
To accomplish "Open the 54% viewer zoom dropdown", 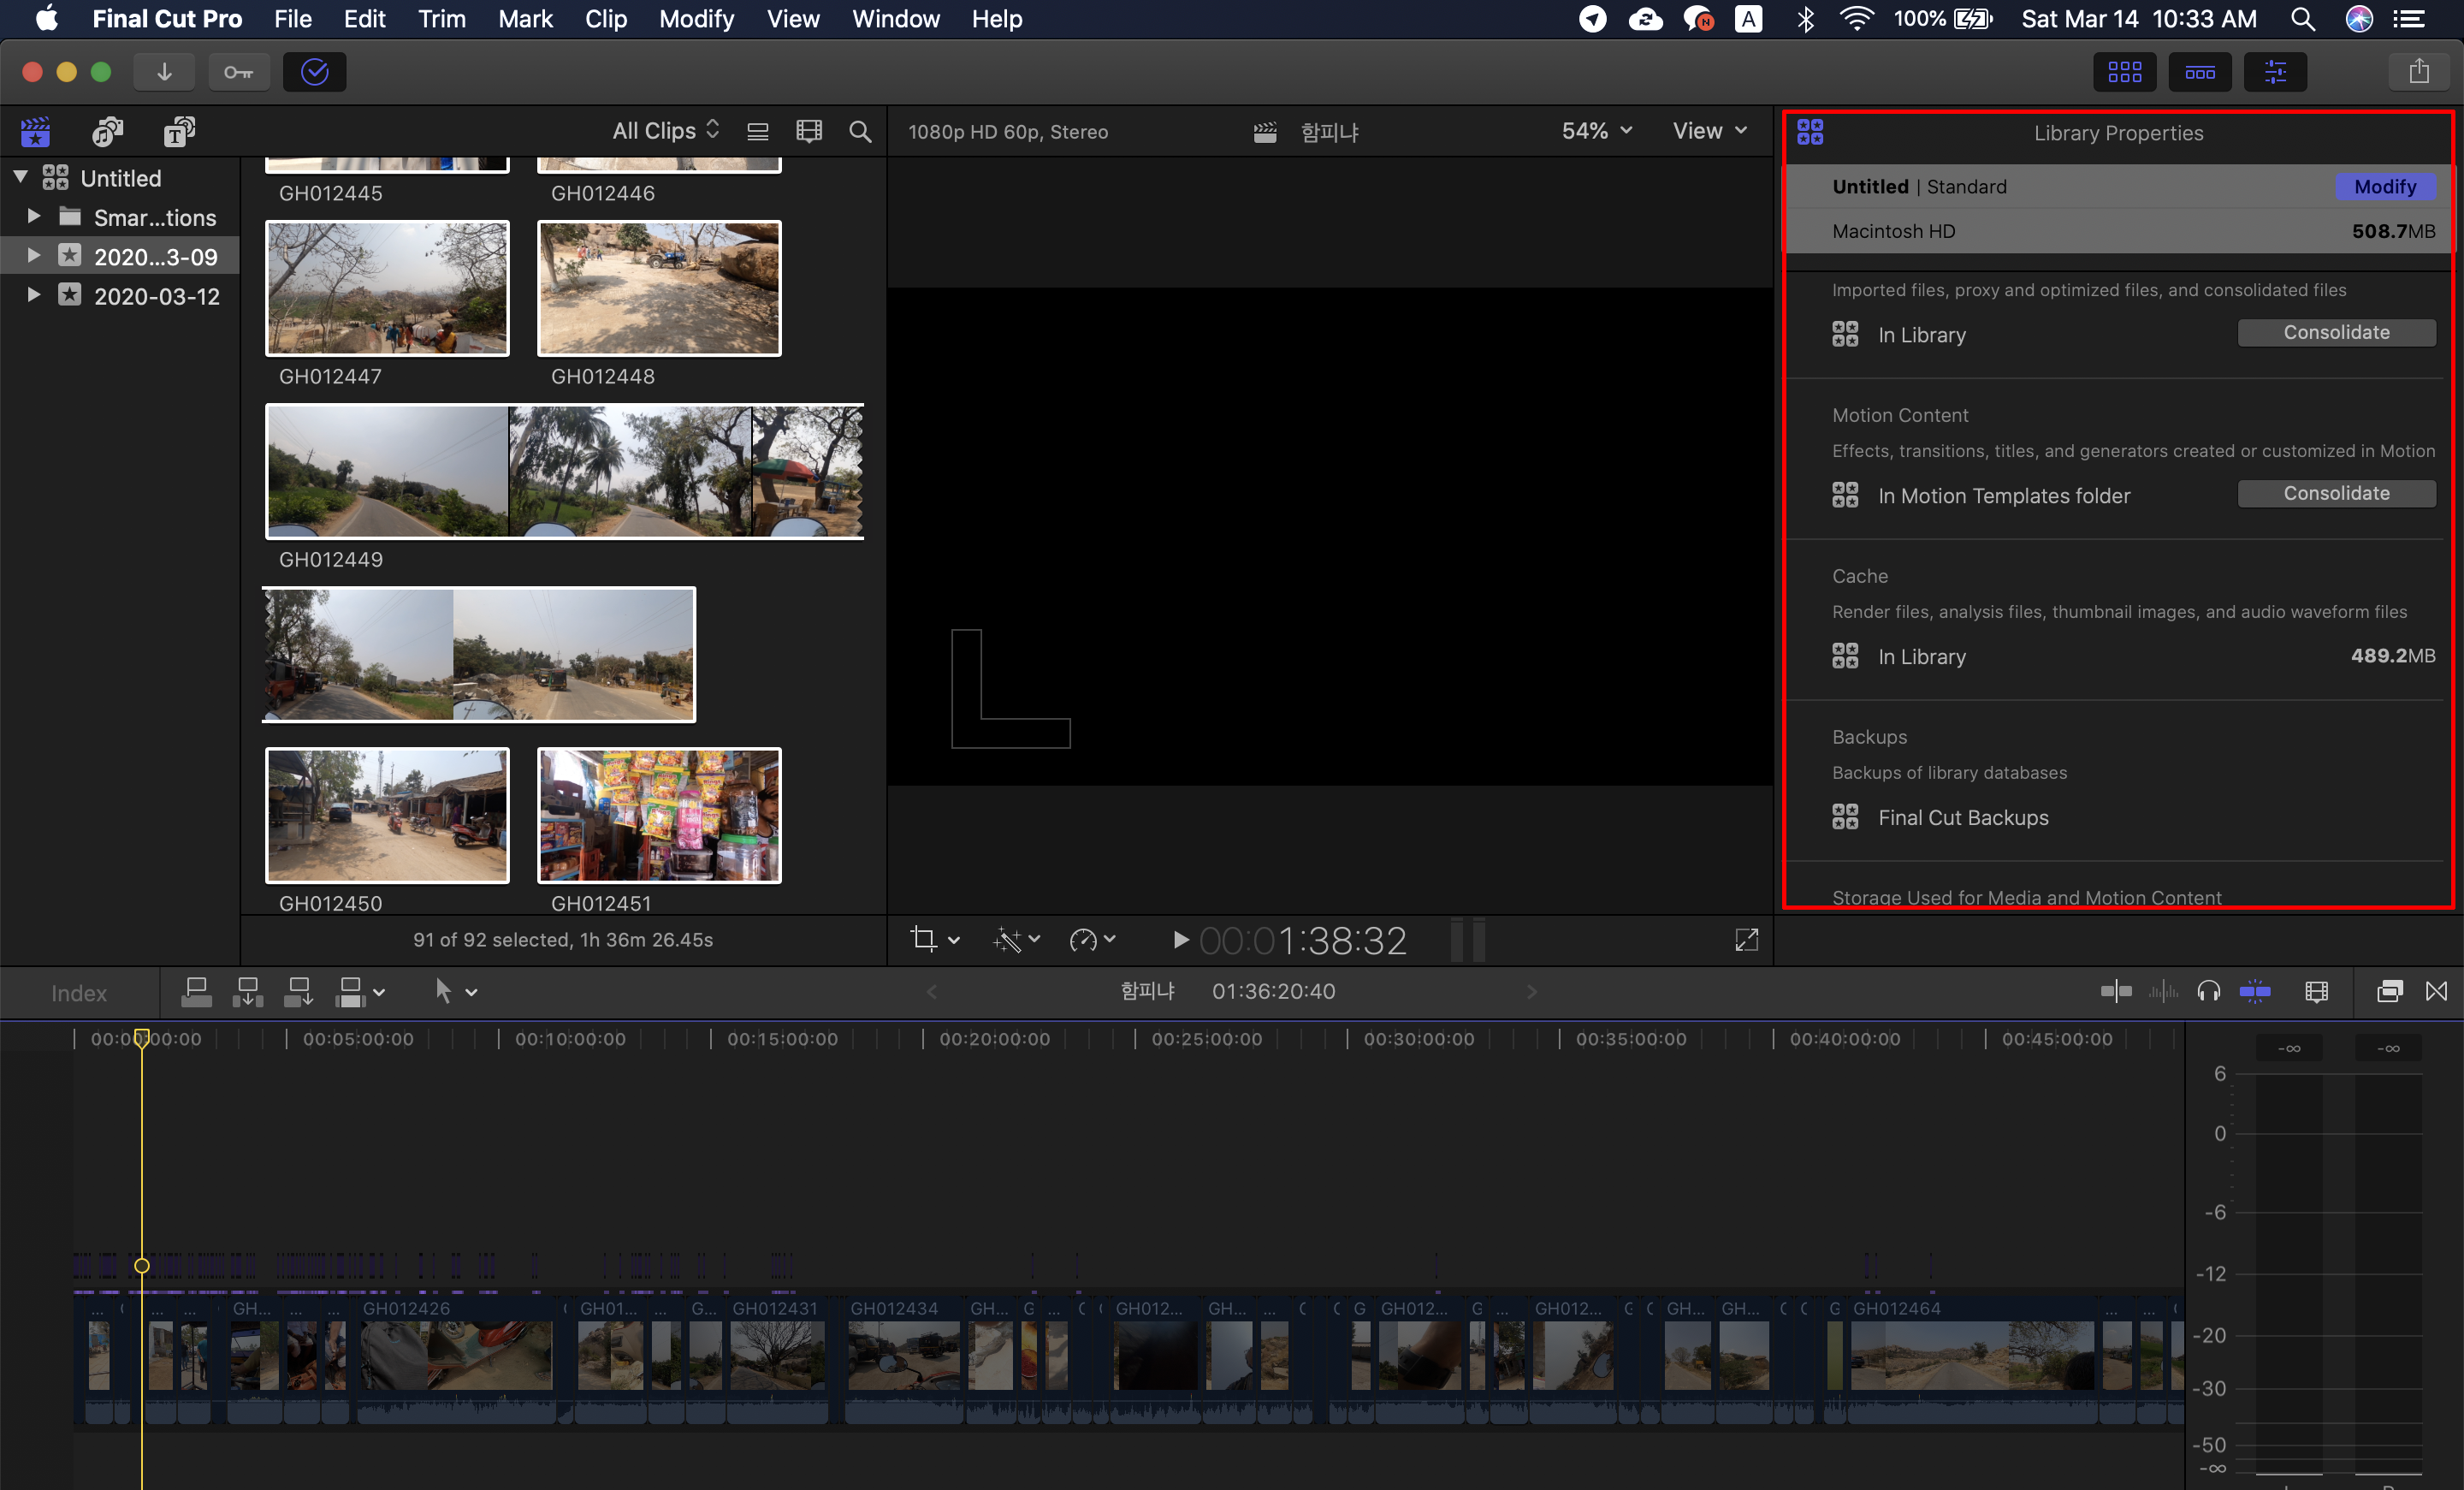I will coord(1596,131).
